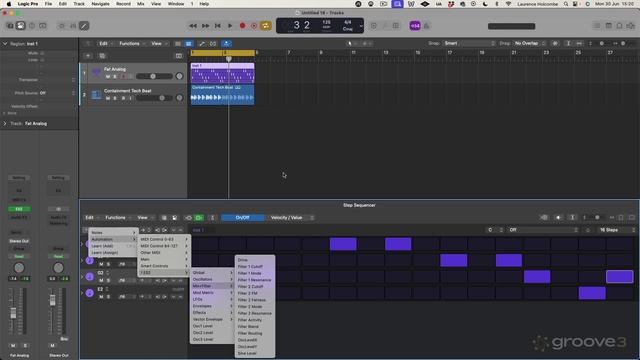Click the Fat Analog pan knob

point(179,76)
